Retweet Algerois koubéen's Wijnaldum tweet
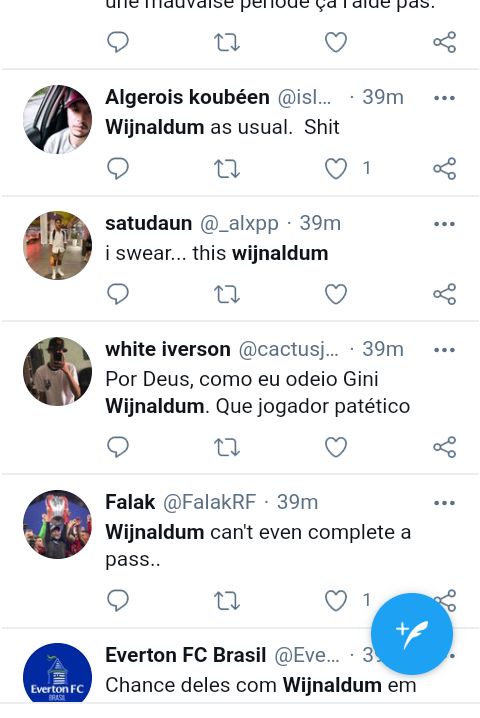 [x=227, y=169]
